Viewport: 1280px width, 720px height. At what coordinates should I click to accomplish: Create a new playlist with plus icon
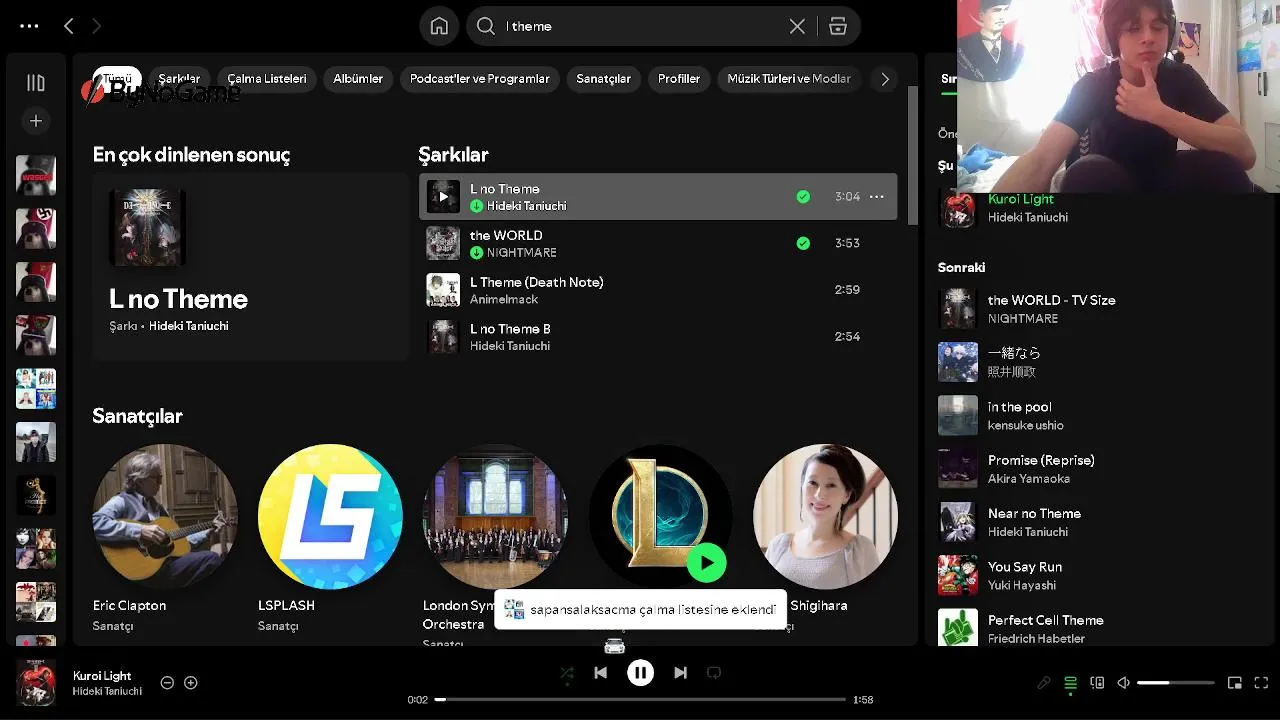click(36, 121)
